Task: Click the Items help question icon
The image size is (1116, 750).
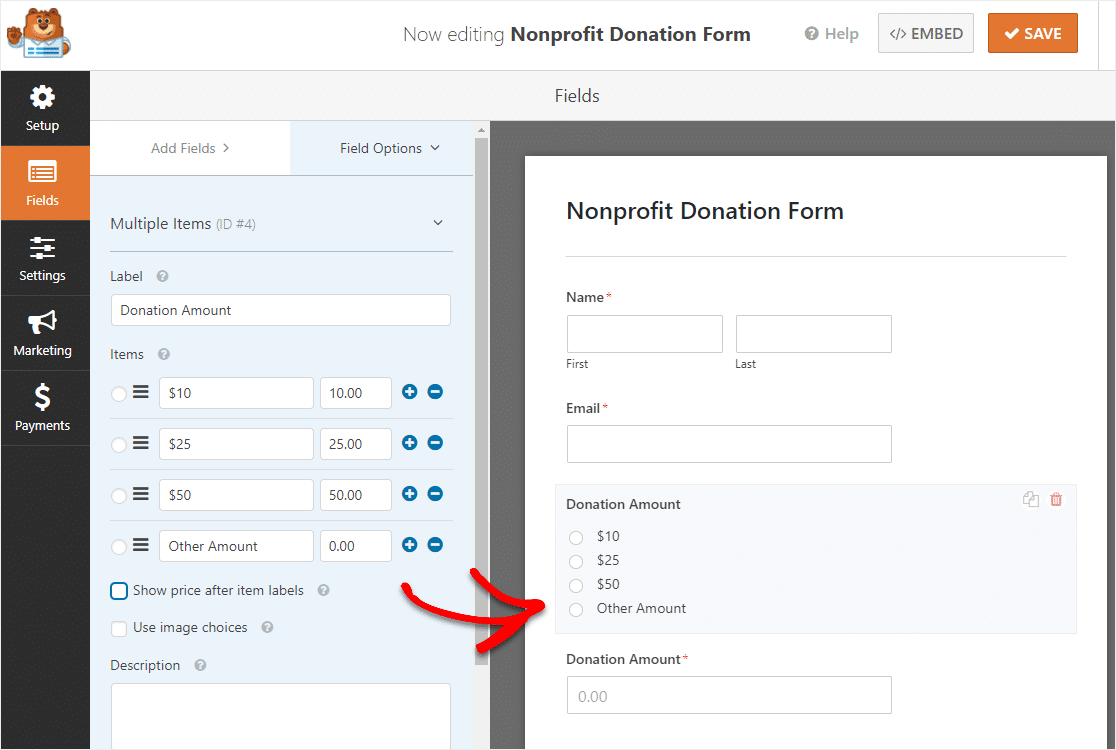Action: click(x=164, y=354)
